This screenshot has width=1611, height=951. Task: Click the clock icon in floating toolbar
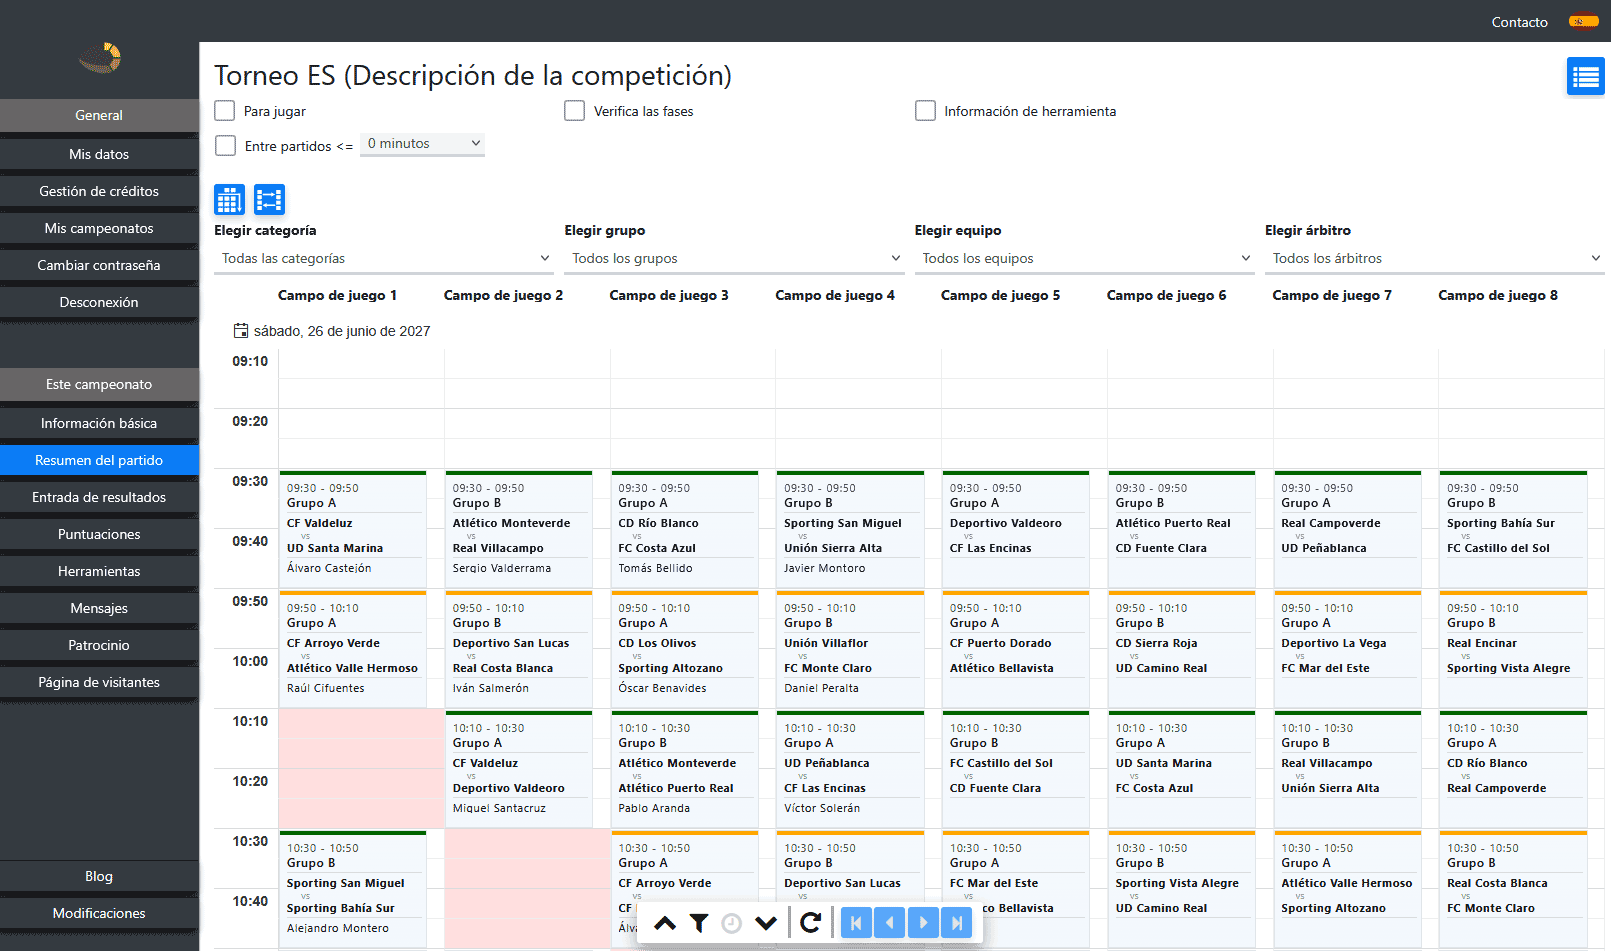tap(731, 923)
